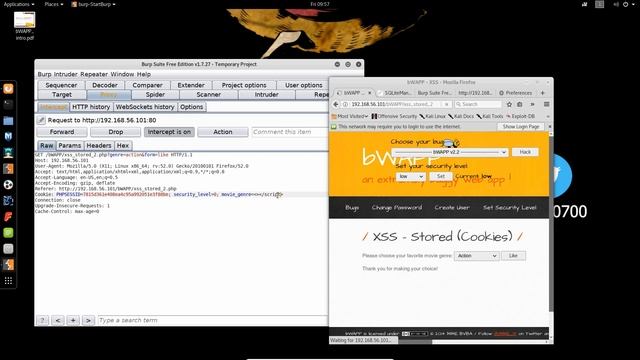Open the Burp menu
Viewport: 640px width, 360px height.
[44, 74]
